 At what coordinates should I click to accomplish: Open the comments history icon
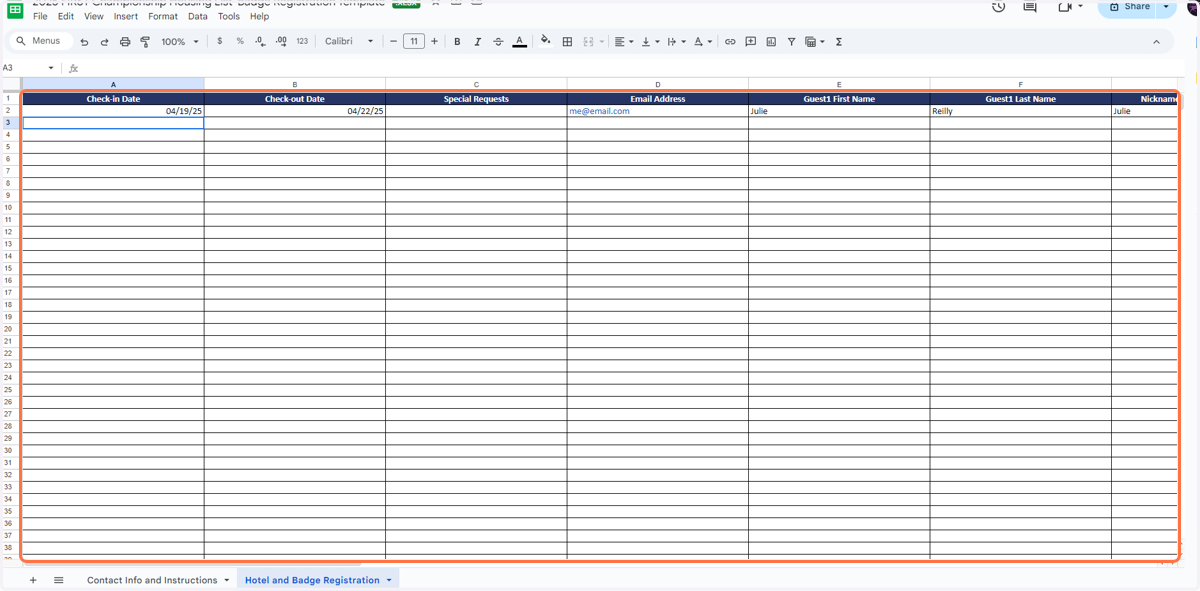(1030, 7)
